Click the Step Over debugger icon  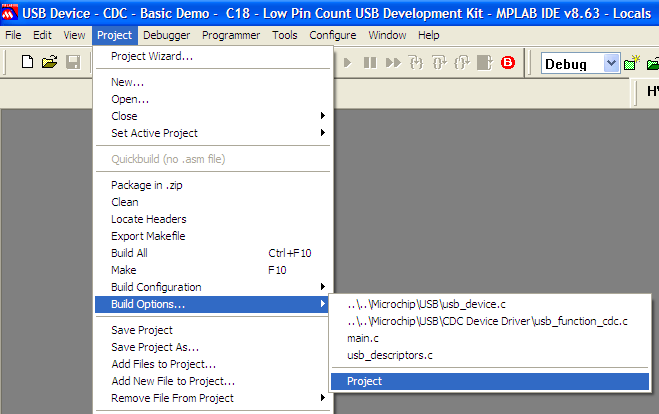pyautogui.click(x=439, y=63)
